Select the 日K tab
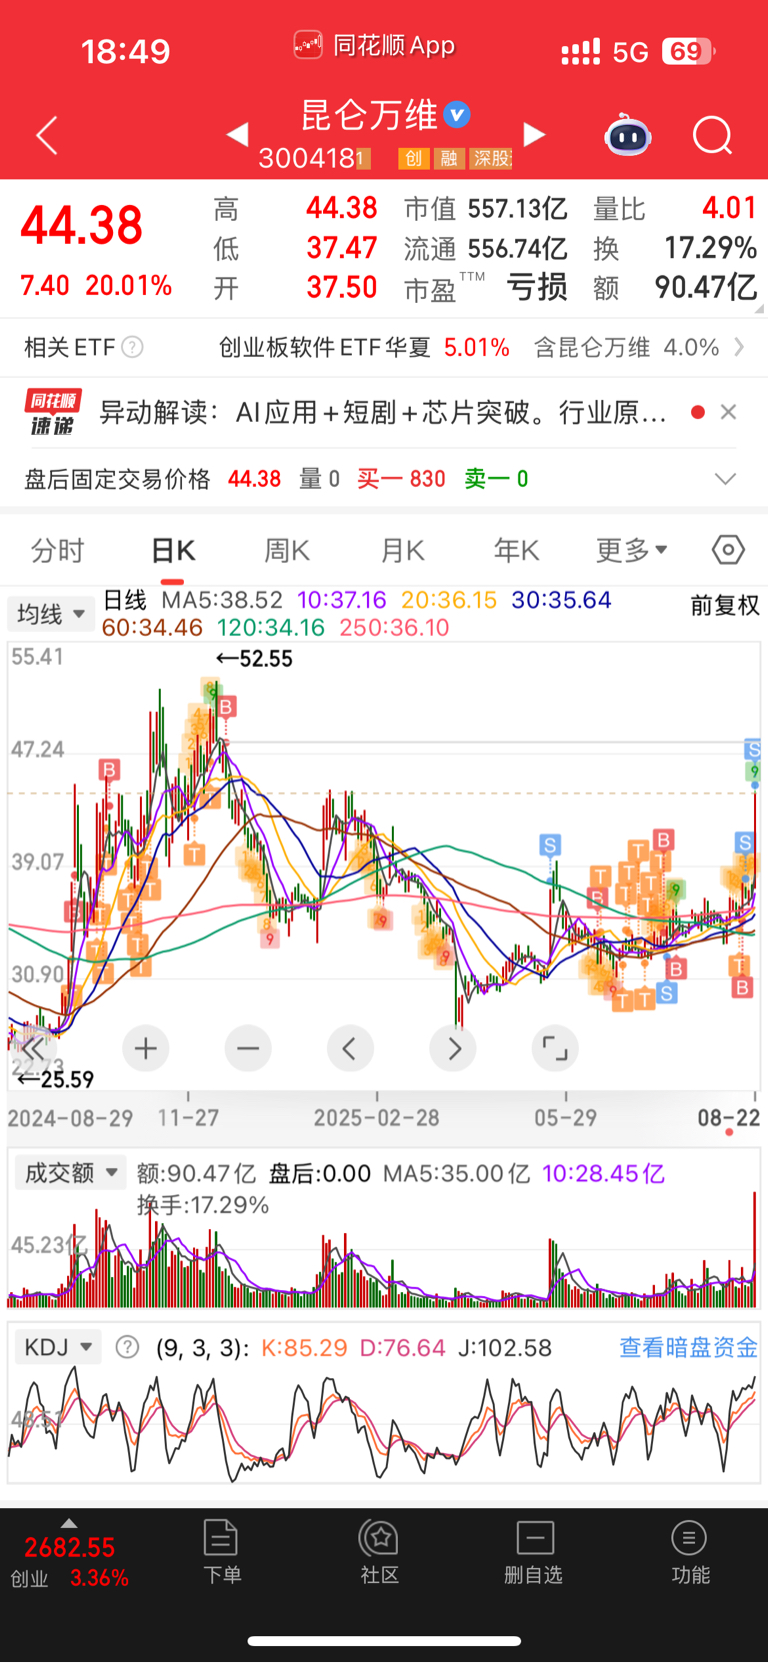The height and width of the screenshot is (1663, 768). point(173,551)
